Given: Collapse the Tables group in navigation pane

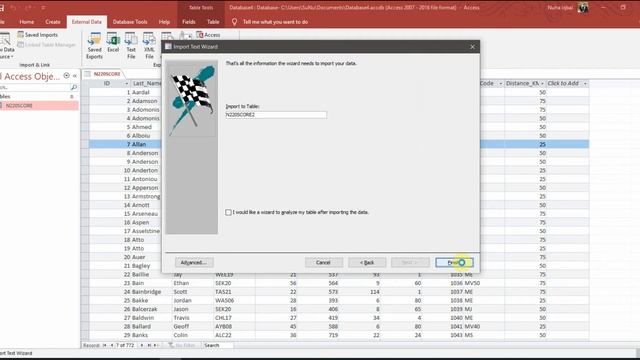Looking at the screenshot, I should (72, 97).
